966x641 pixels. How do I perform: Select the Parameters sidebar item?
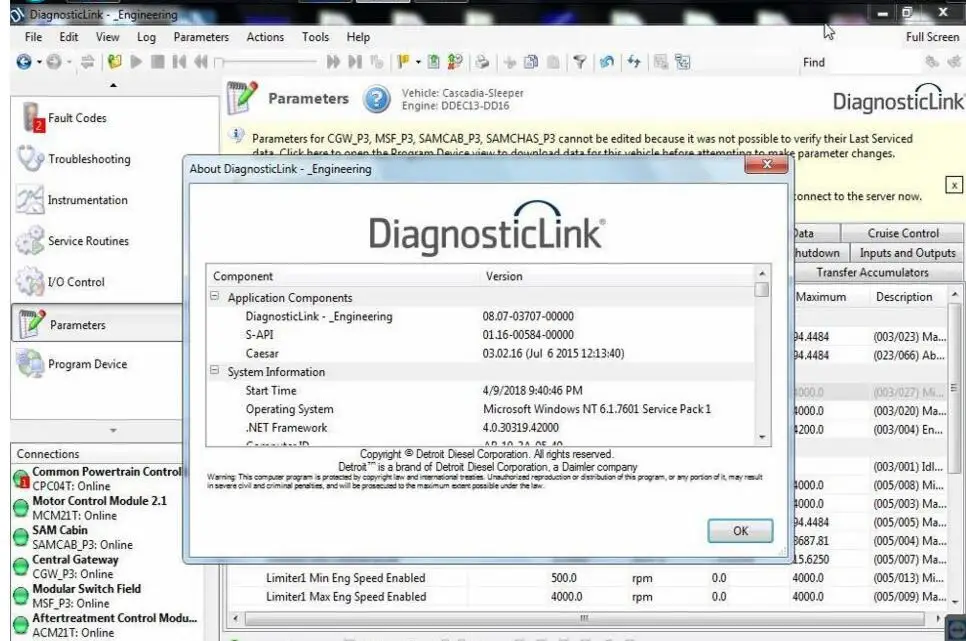(x=97, y=324)
